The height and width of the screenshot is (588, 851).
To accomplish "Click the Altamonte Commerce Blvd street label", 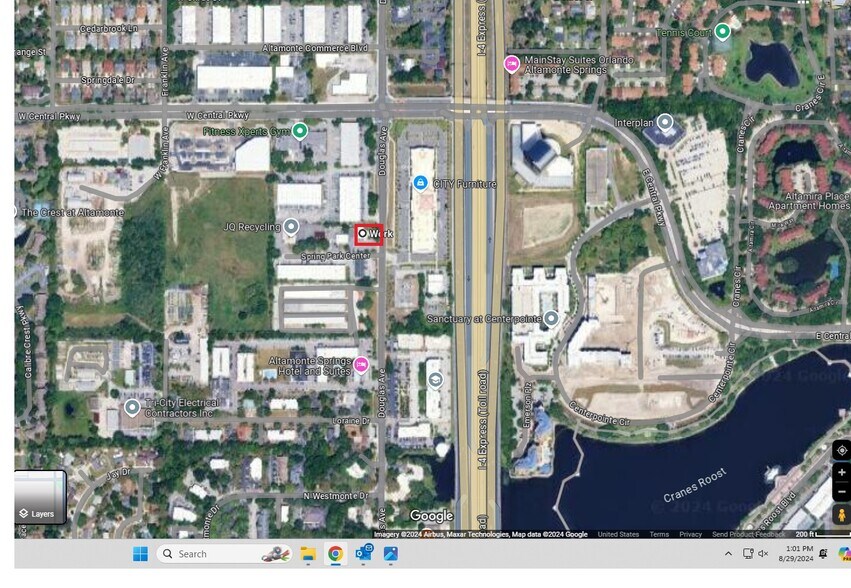I will (315, 48).
